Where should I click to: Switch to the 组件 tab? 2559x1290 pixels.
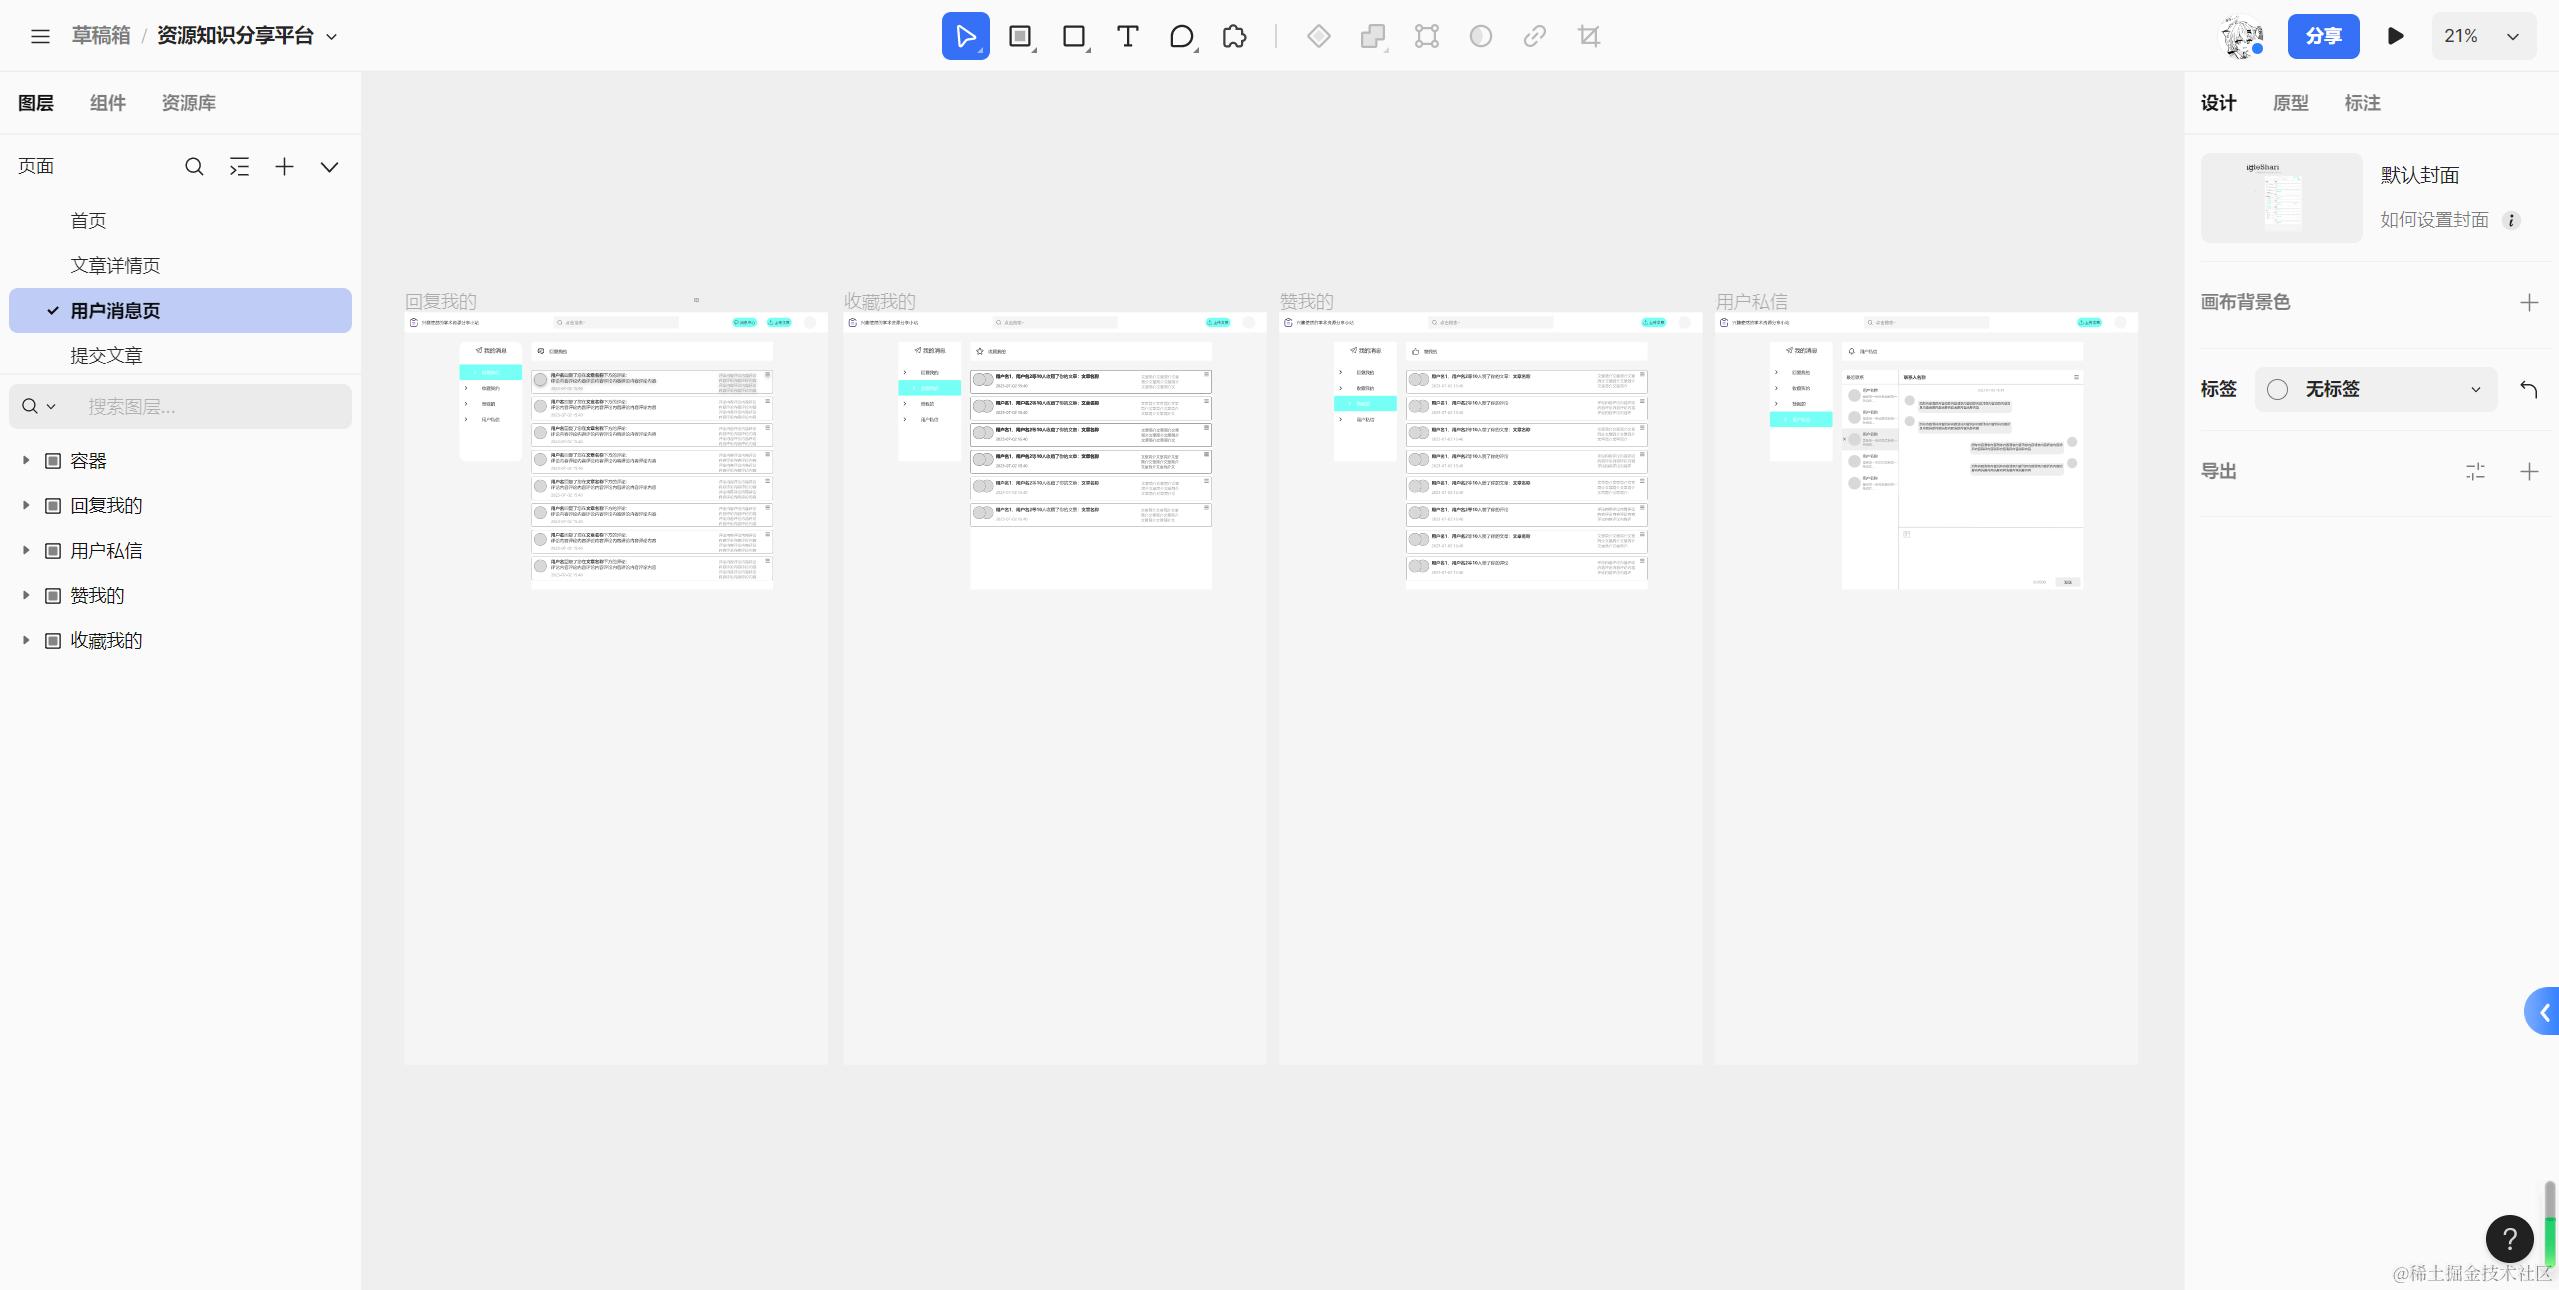[x=108, y=102]
